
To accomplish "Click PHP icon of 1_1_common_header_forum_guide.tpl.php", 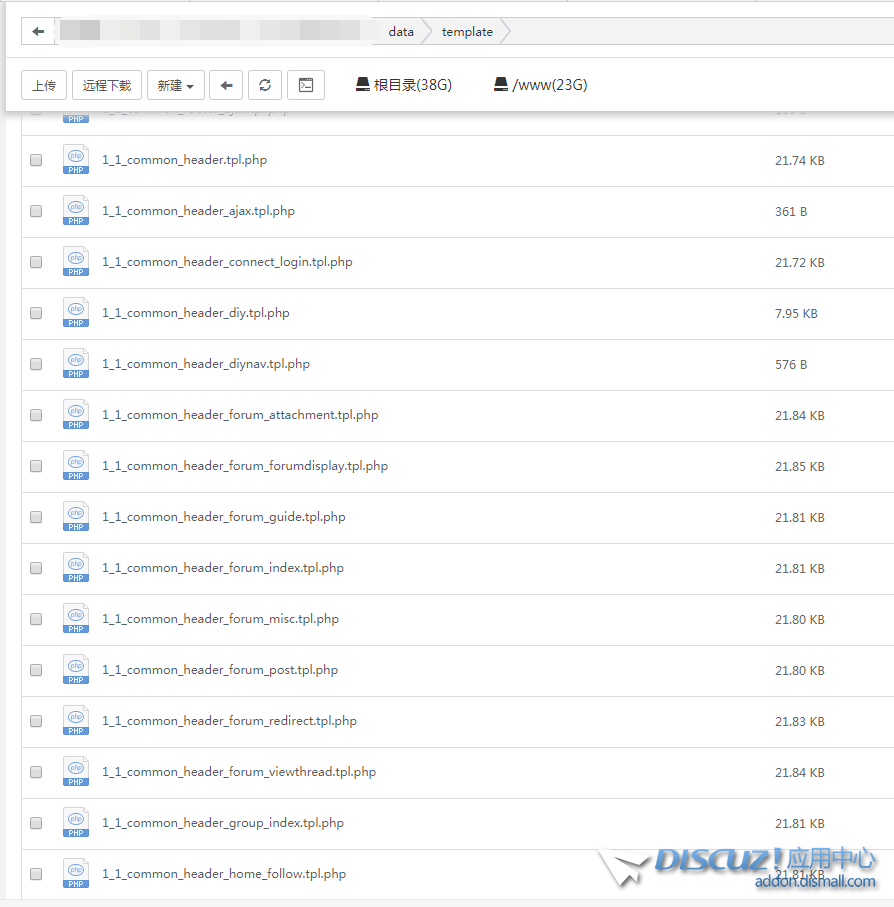I will tap(76, 517).
